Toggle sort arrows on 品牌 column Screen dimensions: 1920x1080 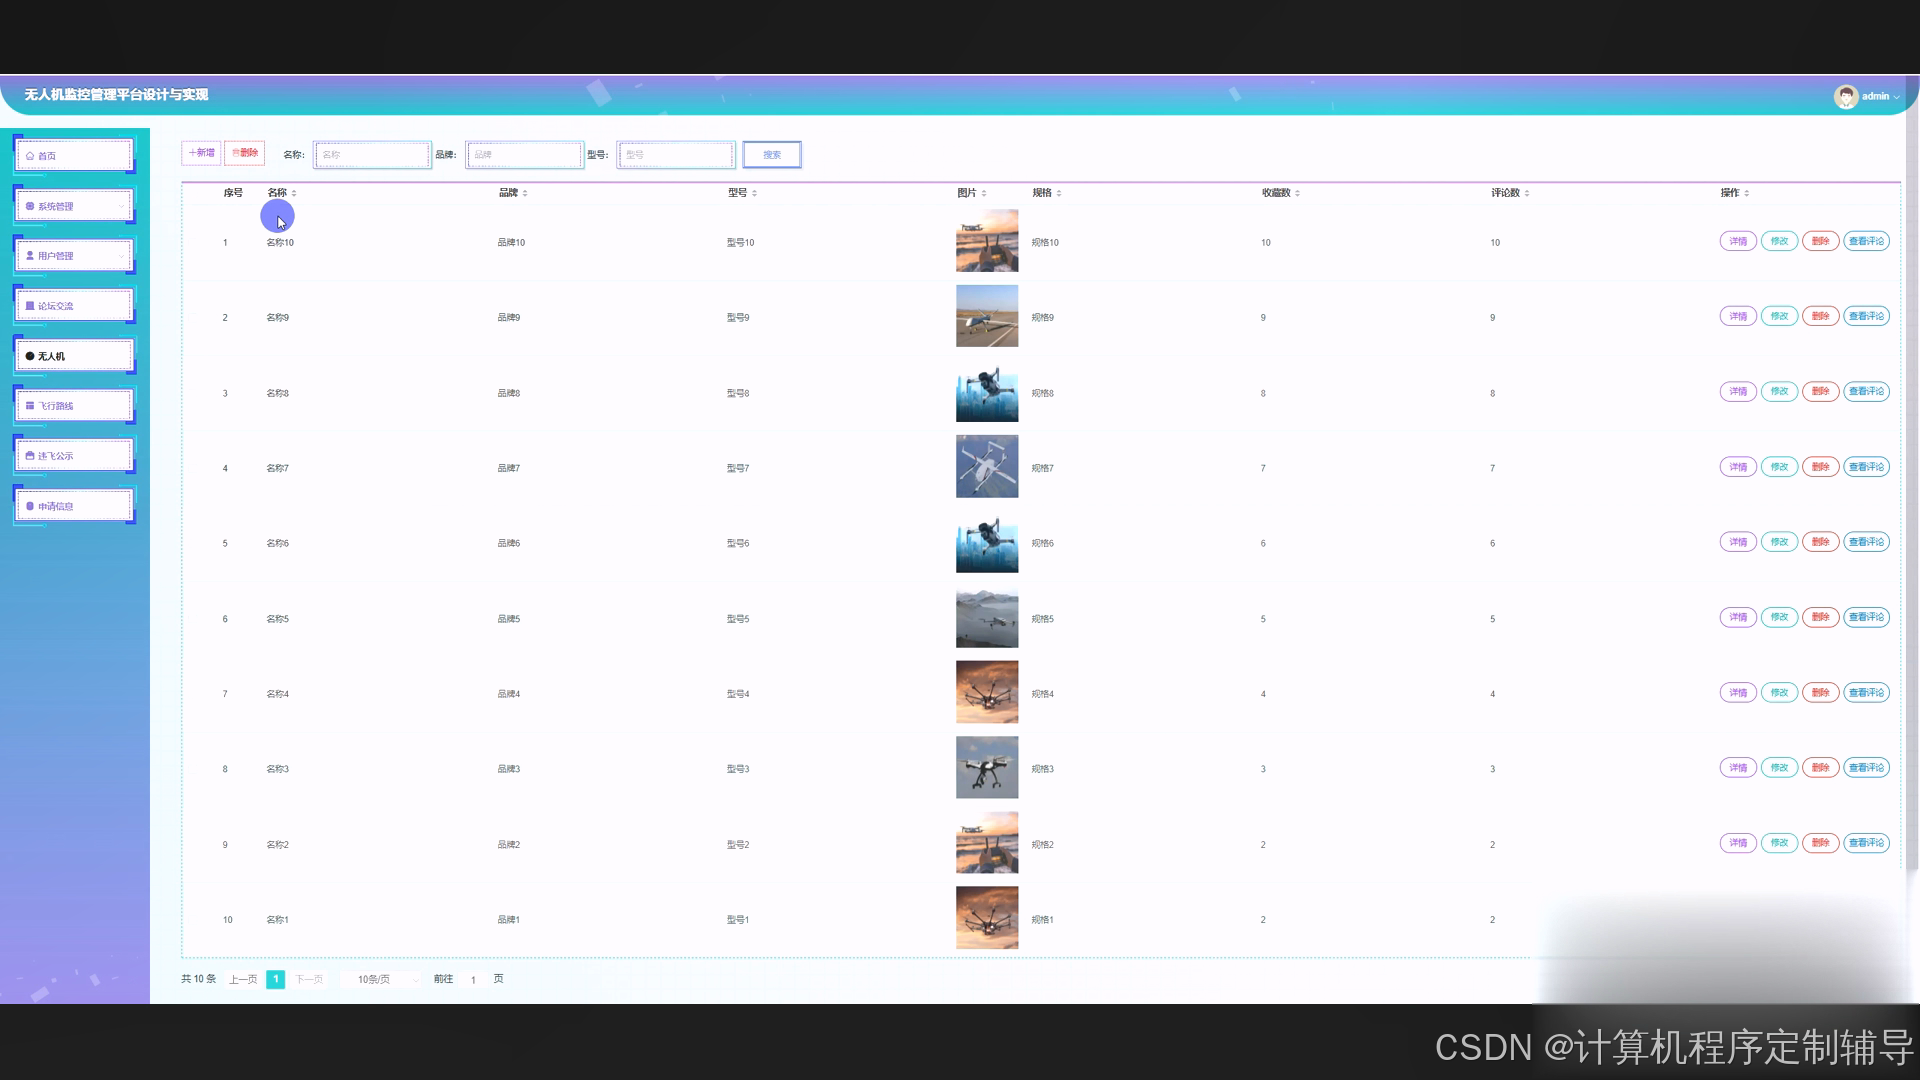click(x=525, y=193)
